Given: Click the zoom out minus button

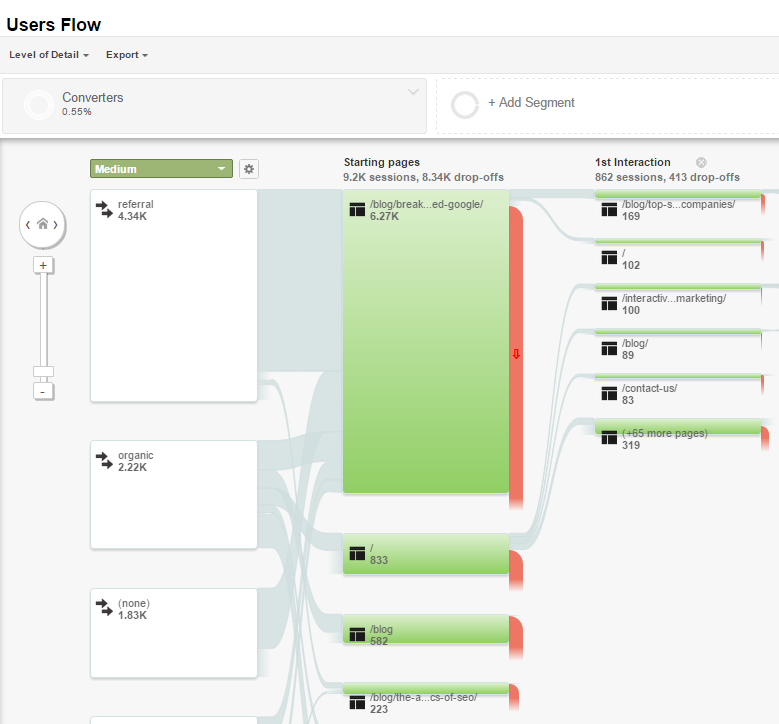Looking at the screenshot, I should tap(42, 391).
